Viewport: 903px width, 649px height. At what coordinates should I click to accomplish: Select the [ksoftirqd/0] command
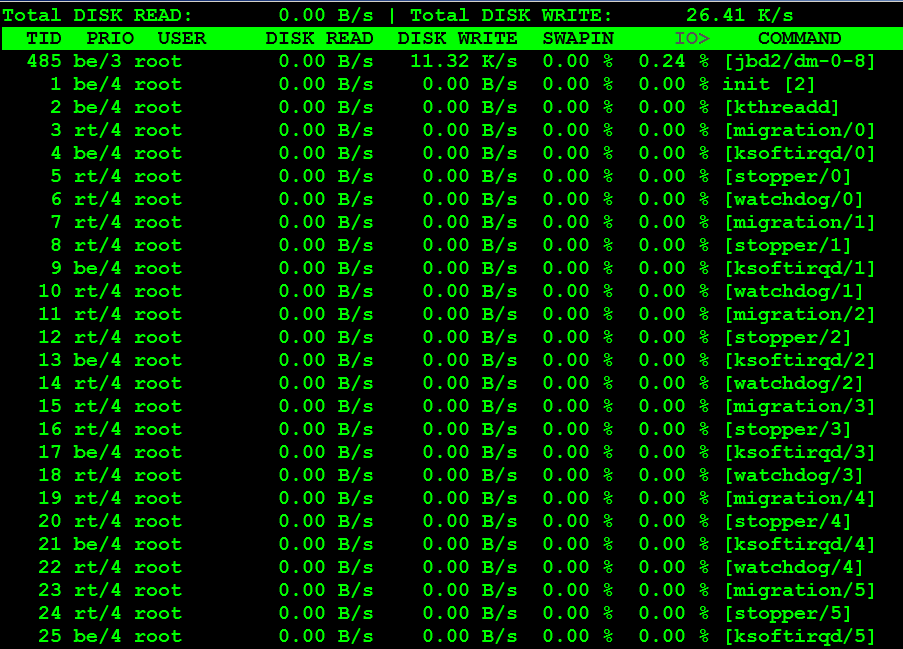(800, 153)
